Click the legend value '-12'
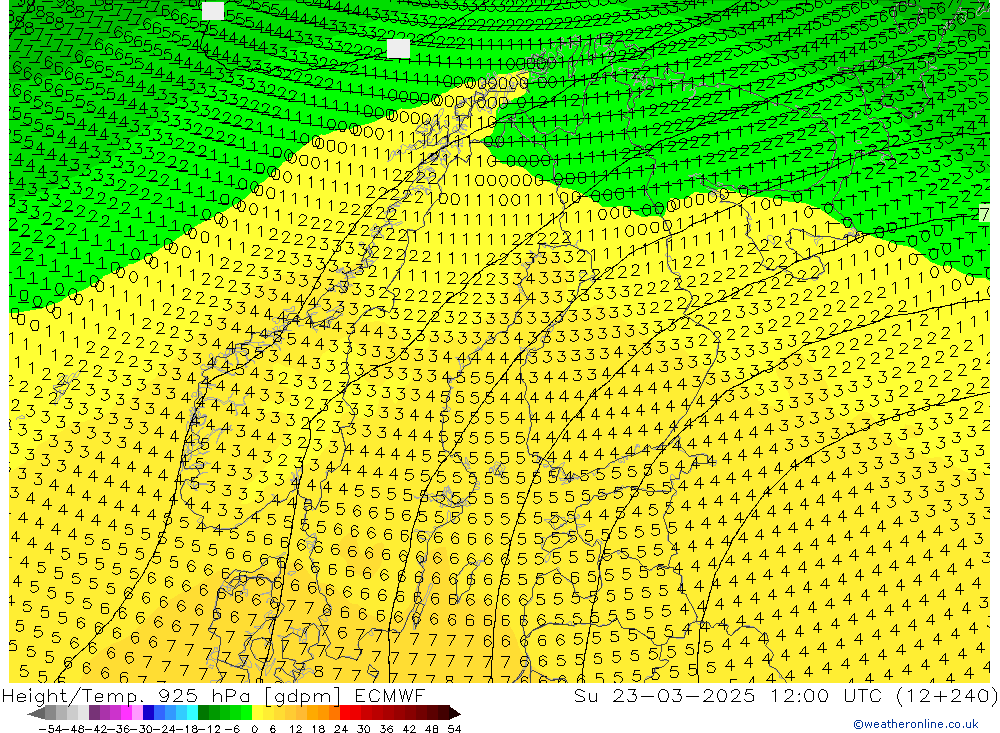 (x=209, y=729)
